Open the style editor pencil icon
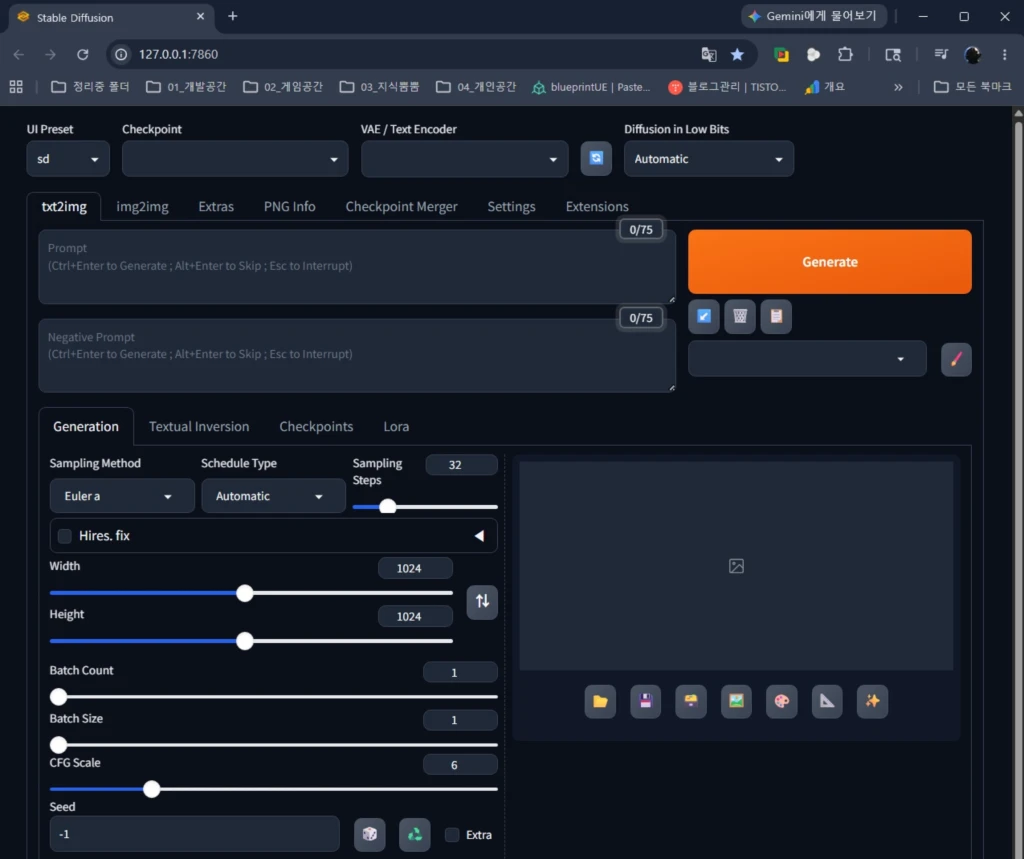 coord(956,359)
